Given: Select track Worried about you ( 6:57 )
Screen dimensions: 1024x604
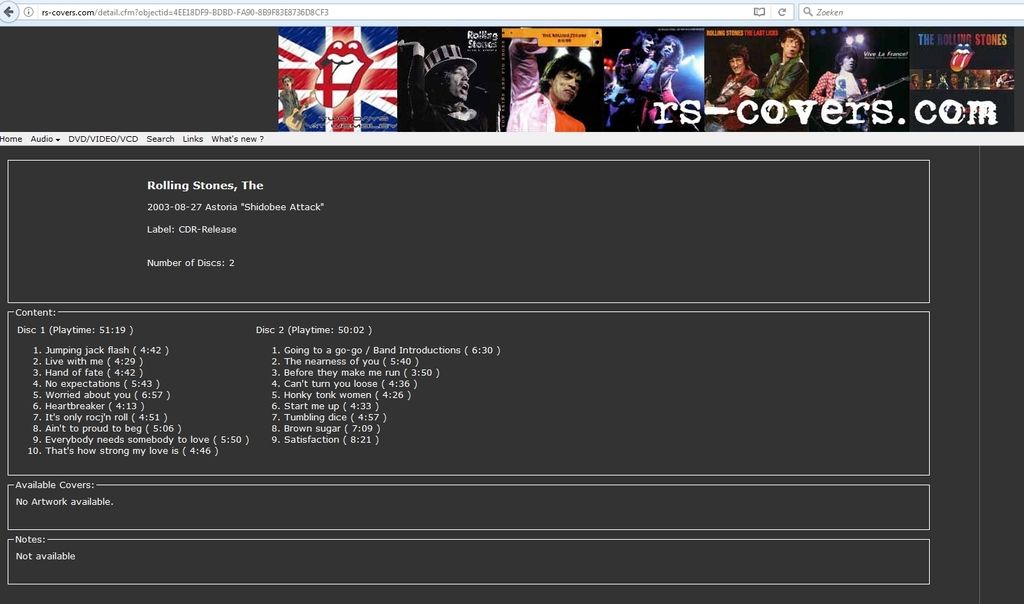Looking at the screenshot, I should [x=107, y=395].
